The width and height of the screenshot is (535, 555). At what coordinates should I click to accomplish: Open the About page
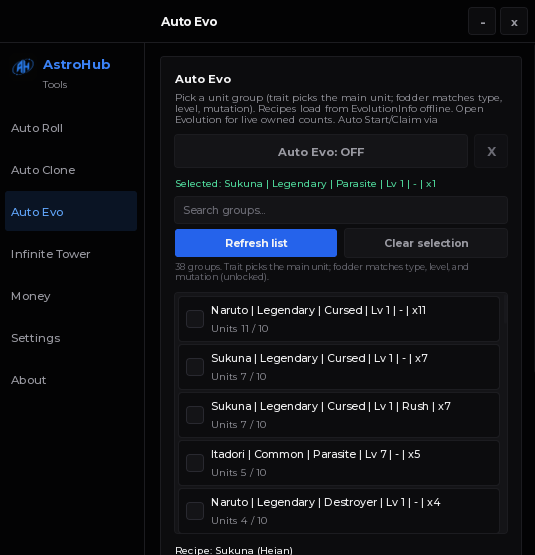coord(28,380)
